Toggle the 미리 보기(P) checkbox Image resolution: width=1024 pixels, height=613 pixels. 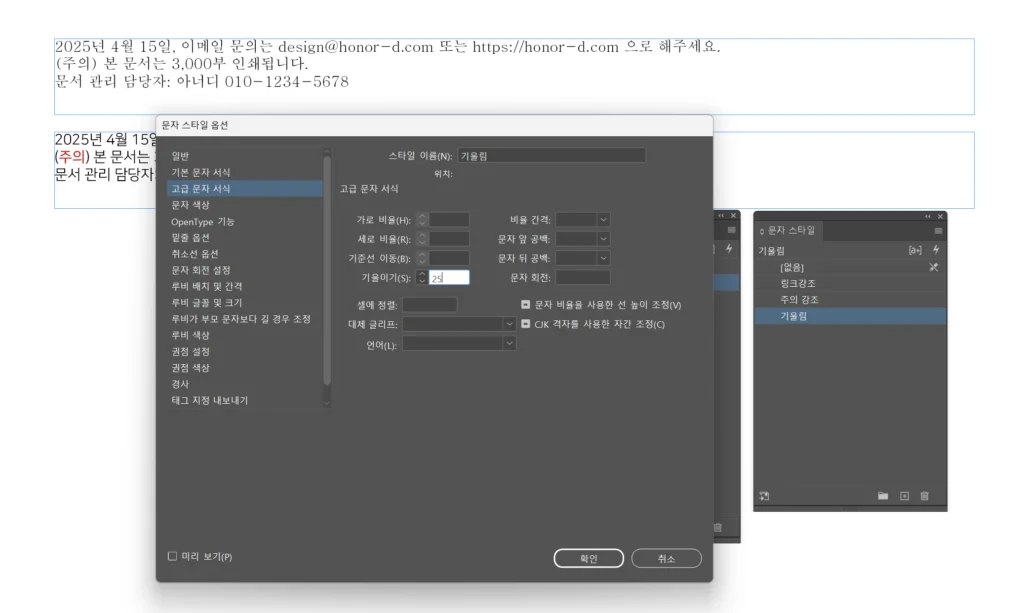pyautogui.click(x=172, y=556)
